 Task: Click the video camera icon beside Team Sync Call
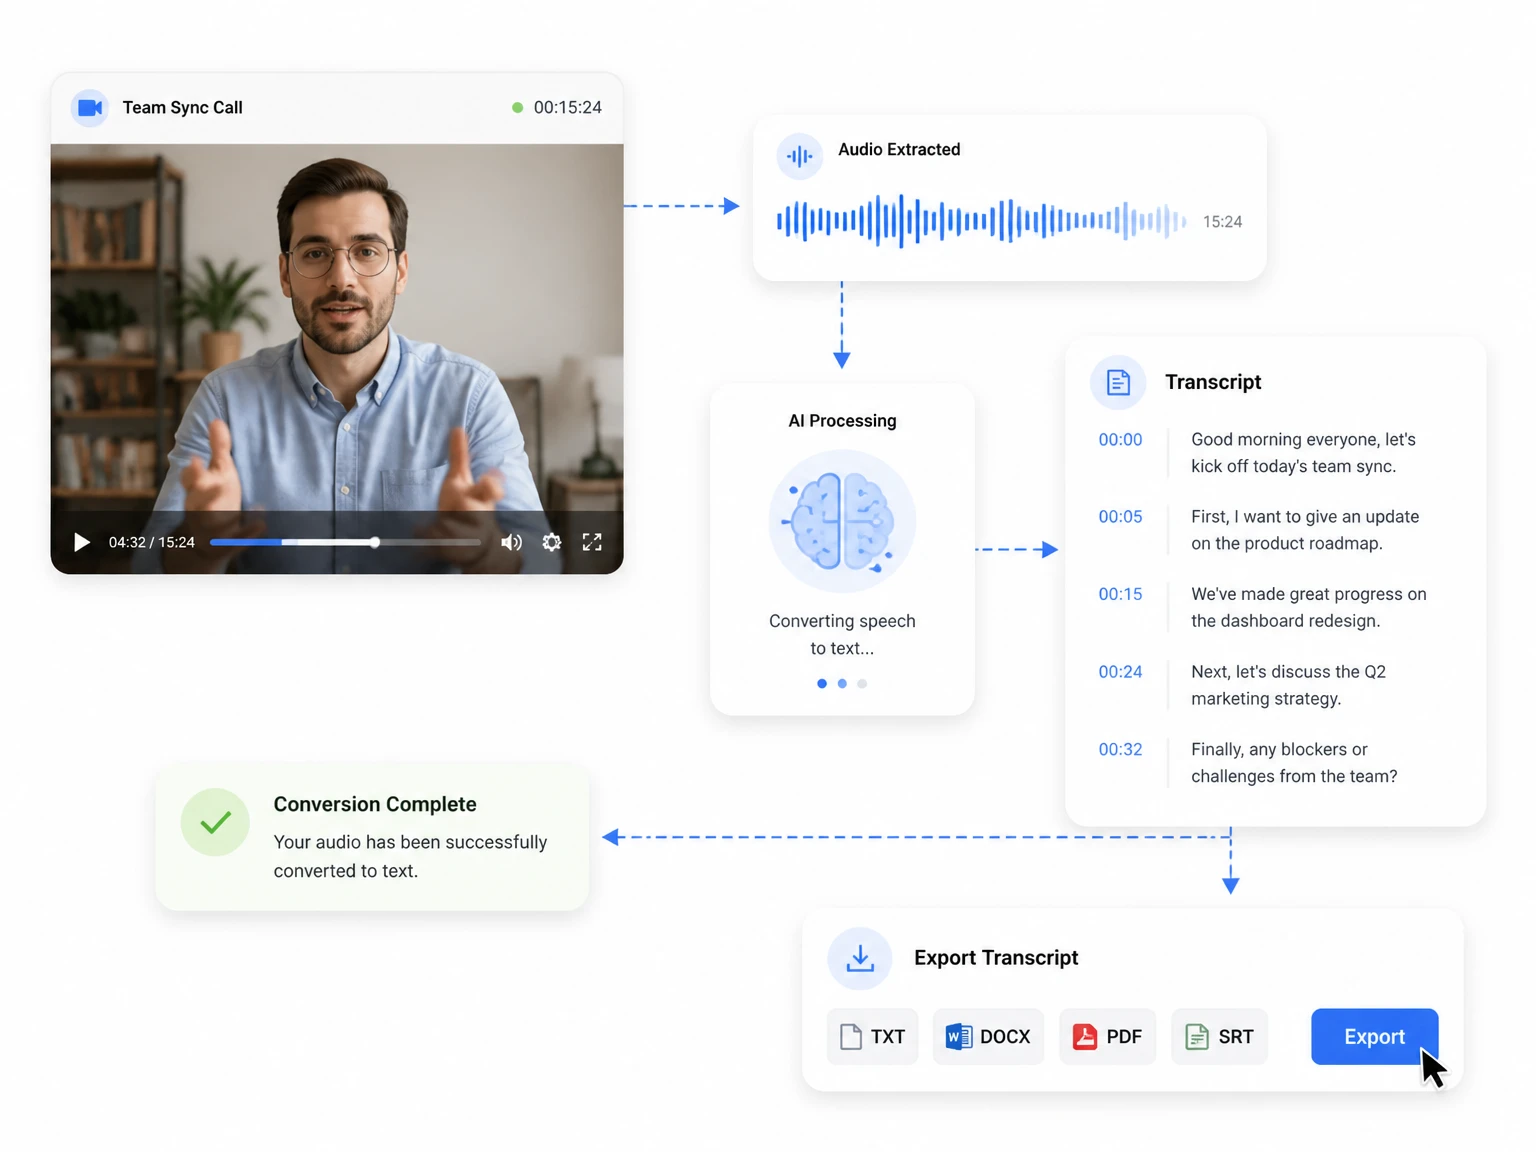[x=90, y=107]
